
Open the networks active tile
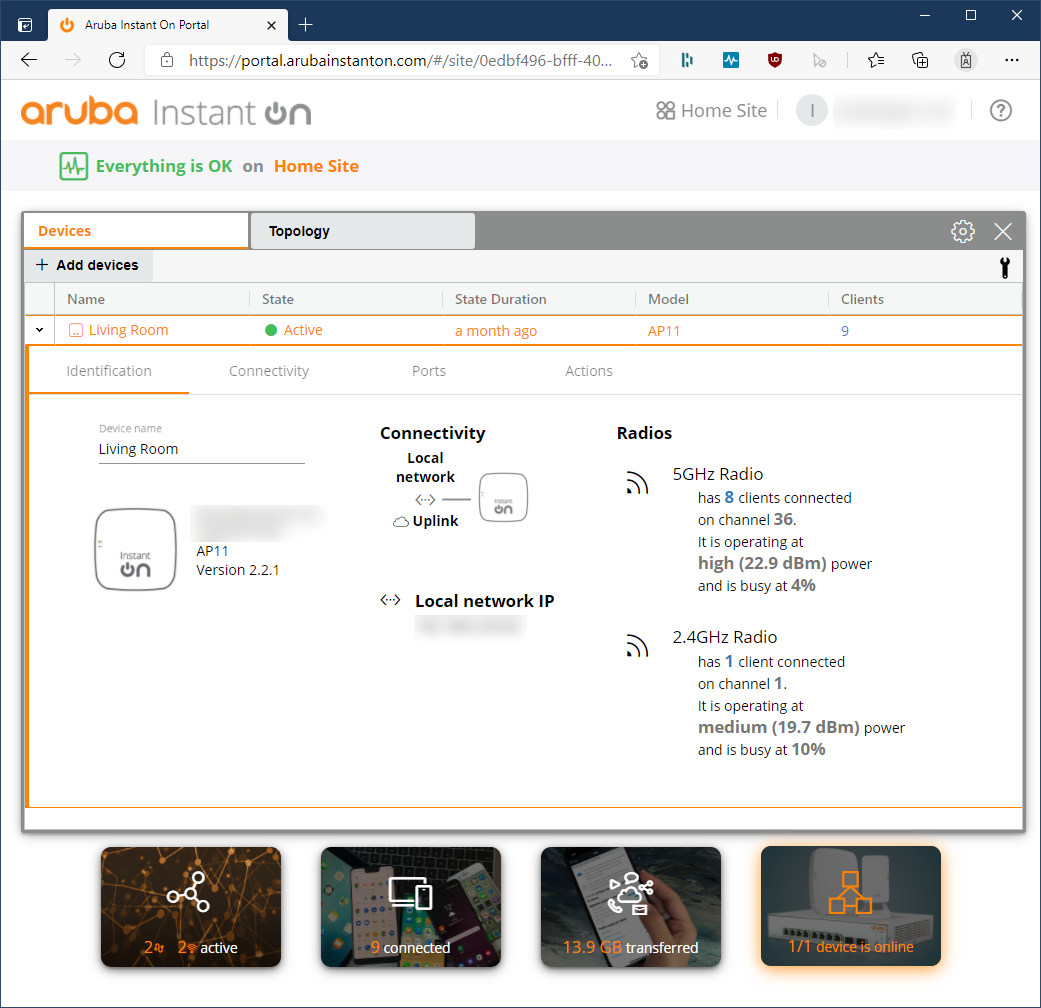coord(191,906)
